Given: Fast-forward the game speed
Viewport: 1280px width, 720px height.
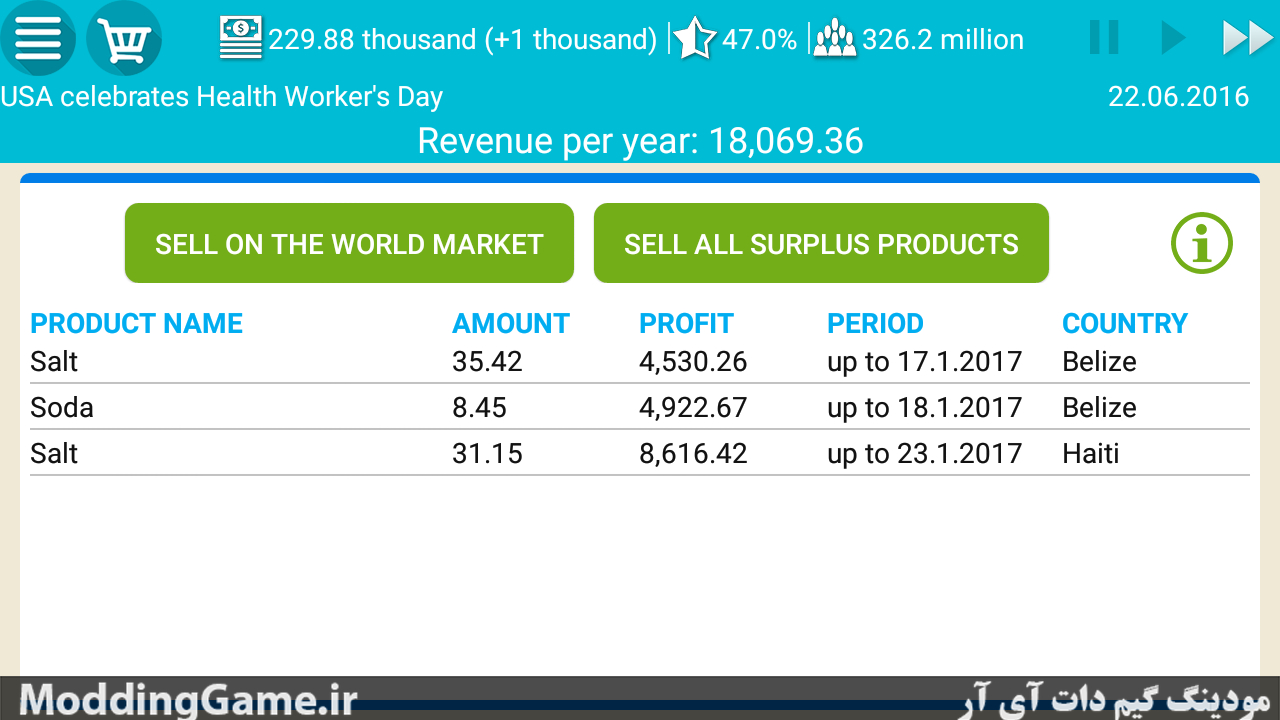Looking at the screenshot, I should (1247, 38).
